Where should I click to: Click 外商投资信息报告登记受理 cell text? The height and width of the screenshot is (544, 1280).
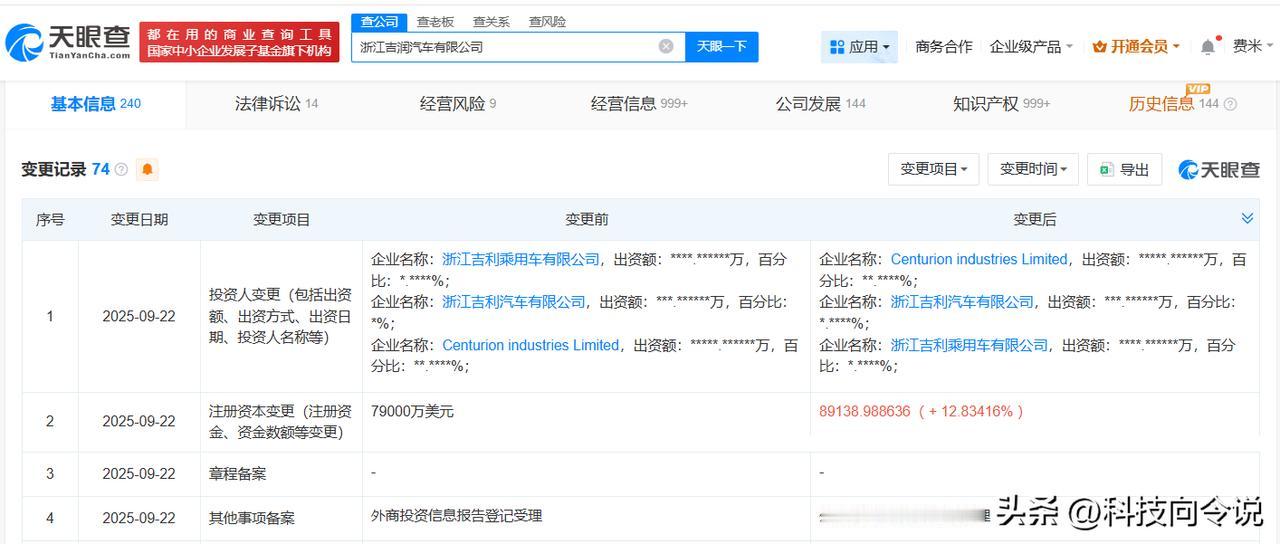[456, 516]
